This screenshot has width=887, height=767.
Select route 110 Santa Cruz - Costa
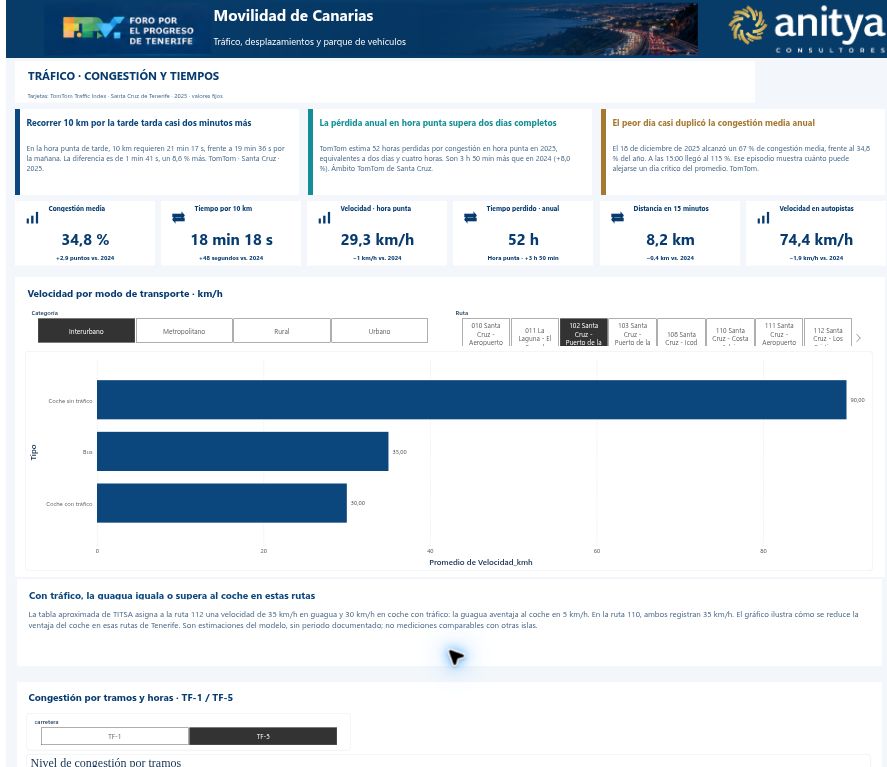(x=730, y=333)
